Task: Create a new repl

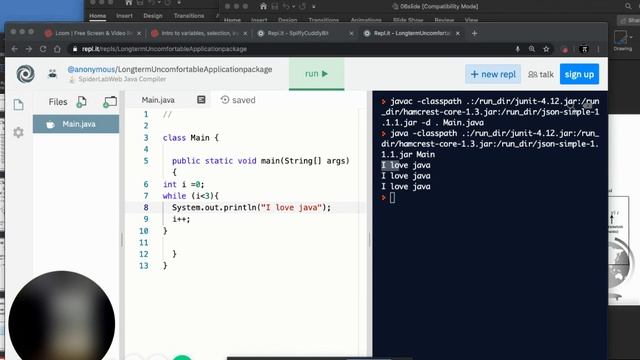Action: [x=493, y=74]
